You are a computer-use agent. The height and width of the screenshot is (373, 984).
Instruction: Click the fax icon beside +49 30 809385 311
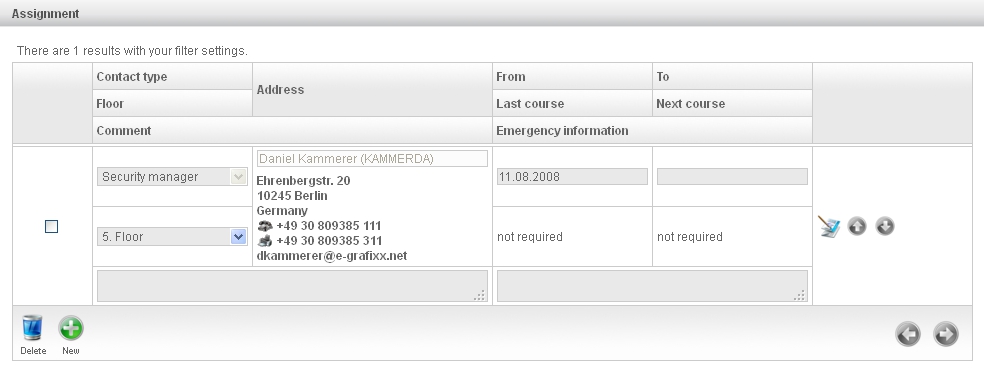click(x=265, y=241)
